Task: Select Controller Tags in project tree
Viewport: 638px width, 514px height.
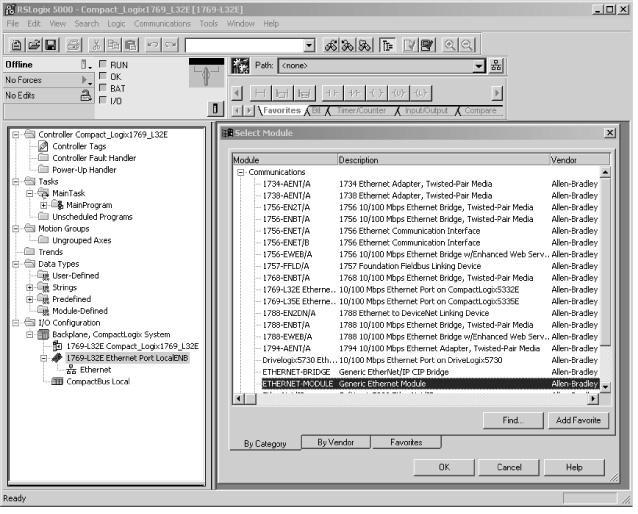Action: pyautogui.click(x=79, y=146)
